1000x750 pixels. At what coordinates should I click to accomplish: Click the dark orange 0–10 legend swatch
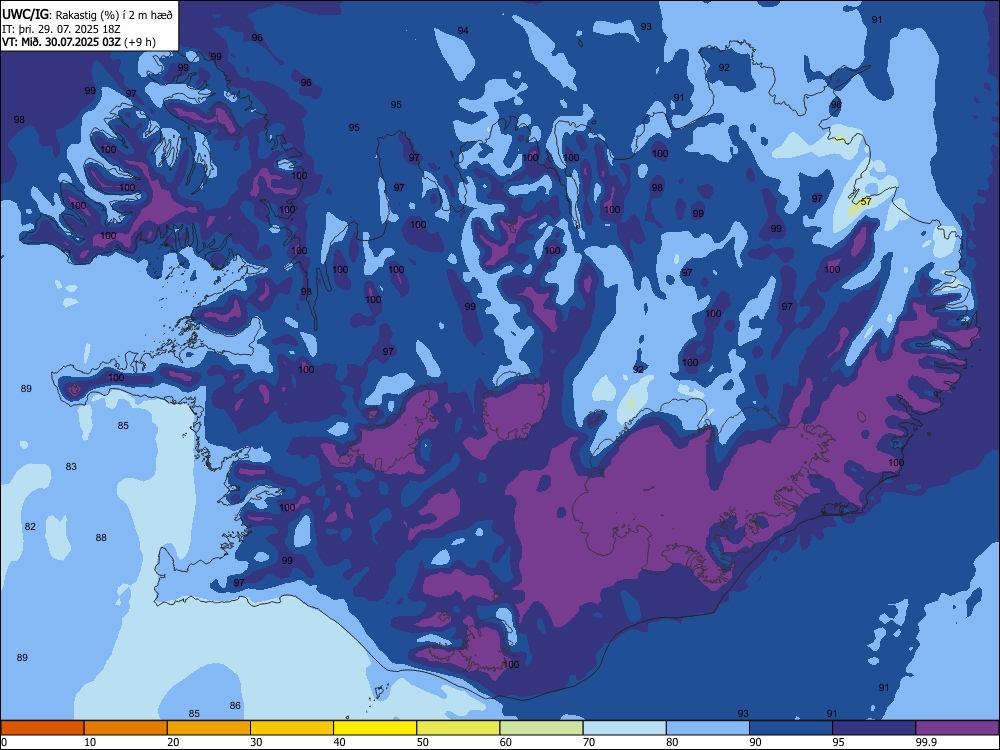pyautogui.click(x=42, y=728)
